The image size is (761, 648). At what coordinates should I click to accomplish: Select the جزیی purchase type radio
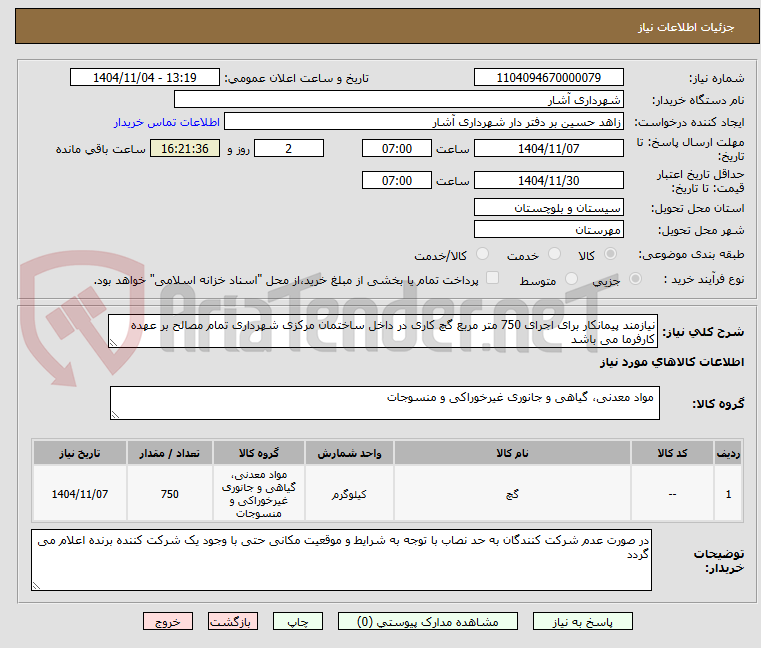pos(635,279)
